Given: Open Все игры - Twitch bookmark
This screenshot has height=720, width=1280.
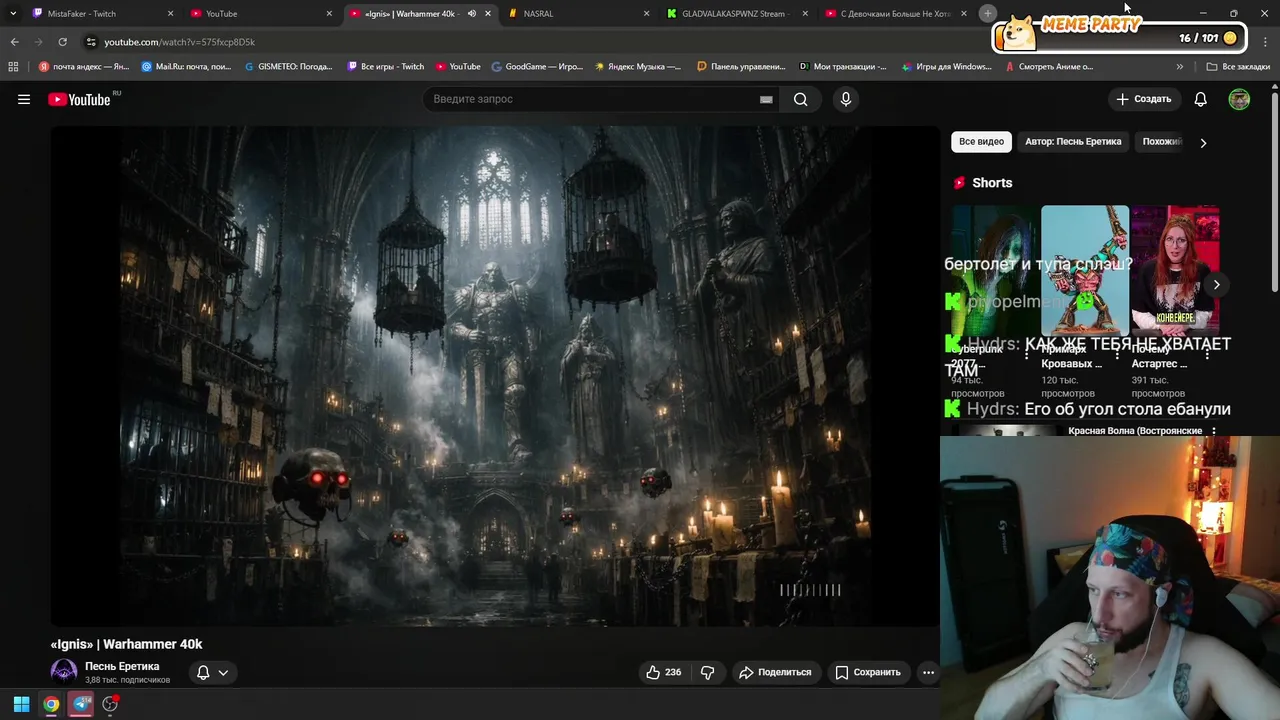Looking at the screenshot, I should point(386,67).
